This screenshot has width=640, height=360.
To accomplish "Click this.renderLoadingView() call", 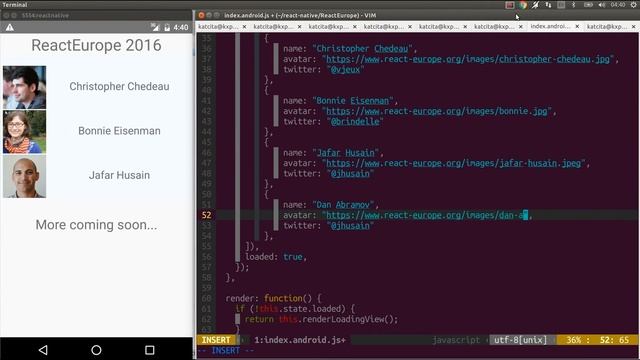I will tap(338, 319).
